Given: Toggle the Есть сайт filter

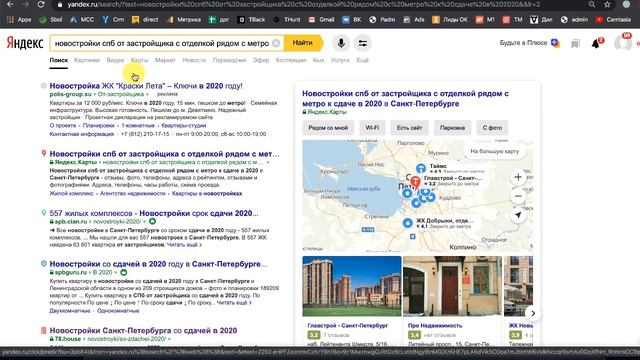Looking at the screenshot, I should point(409,128).
